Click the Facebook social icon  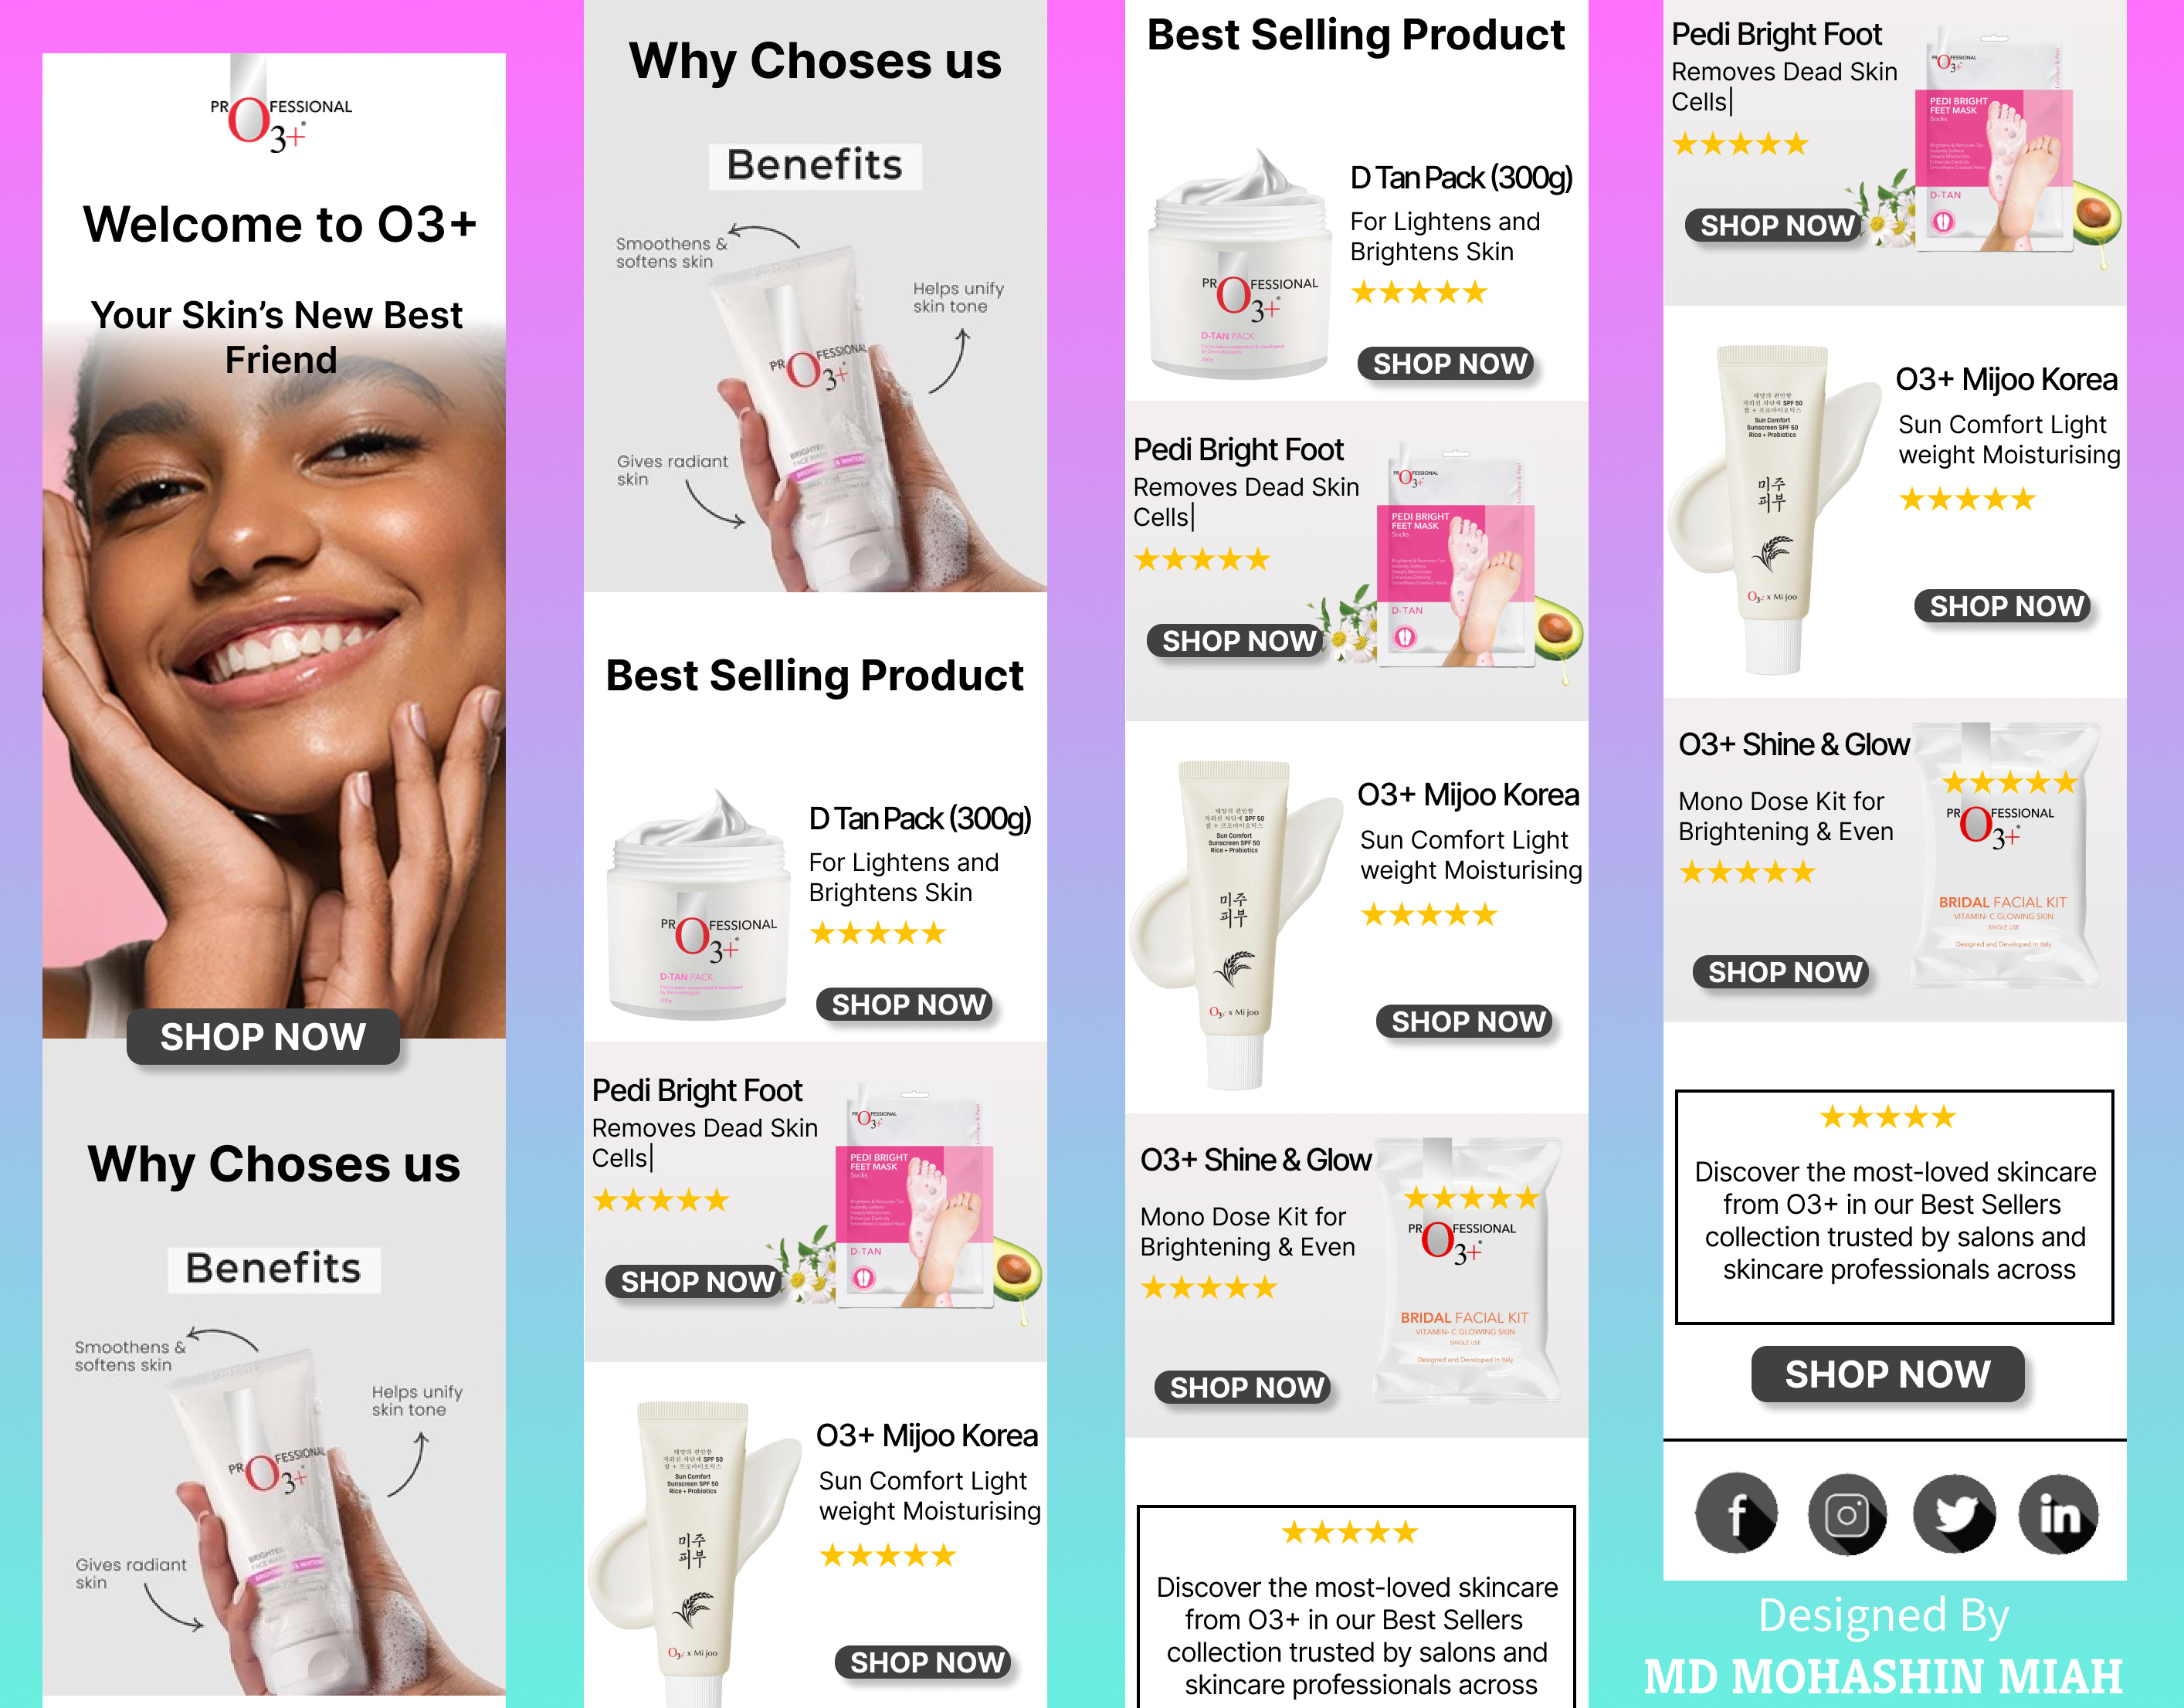(1737, 1513)
